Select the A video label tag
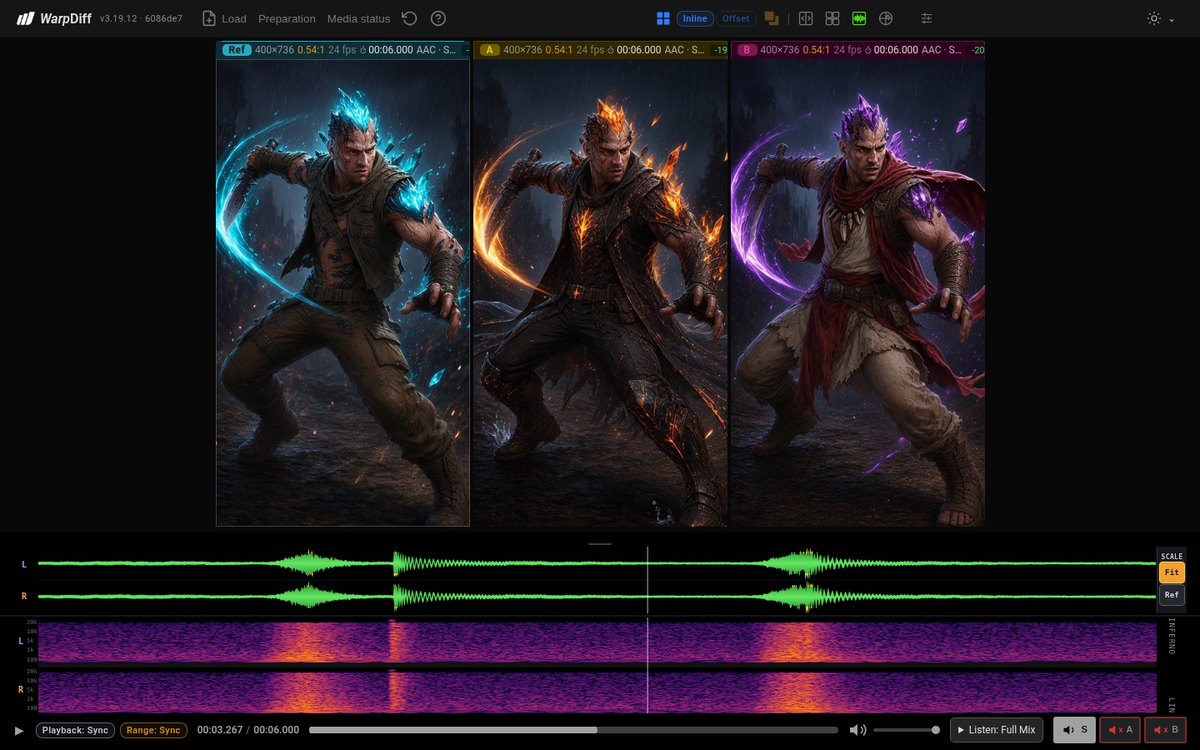Viewport: 1200px width, 750px height. click(x=490, y=50)
